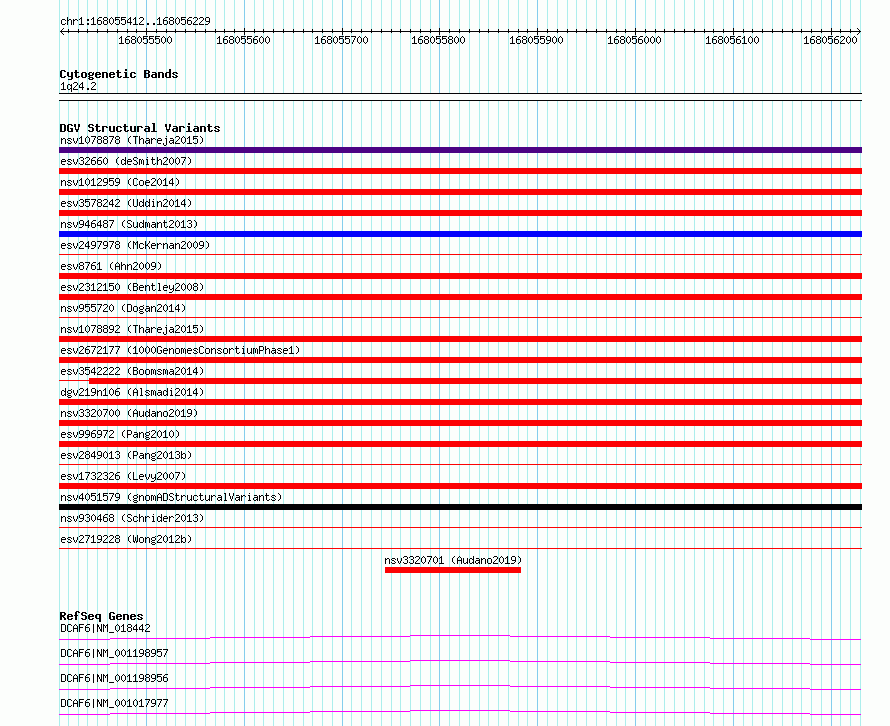Viewport: 890px width, 726px height.
Task: Select esv2849013 (Pang2013b) variant label
Action: 126,455
